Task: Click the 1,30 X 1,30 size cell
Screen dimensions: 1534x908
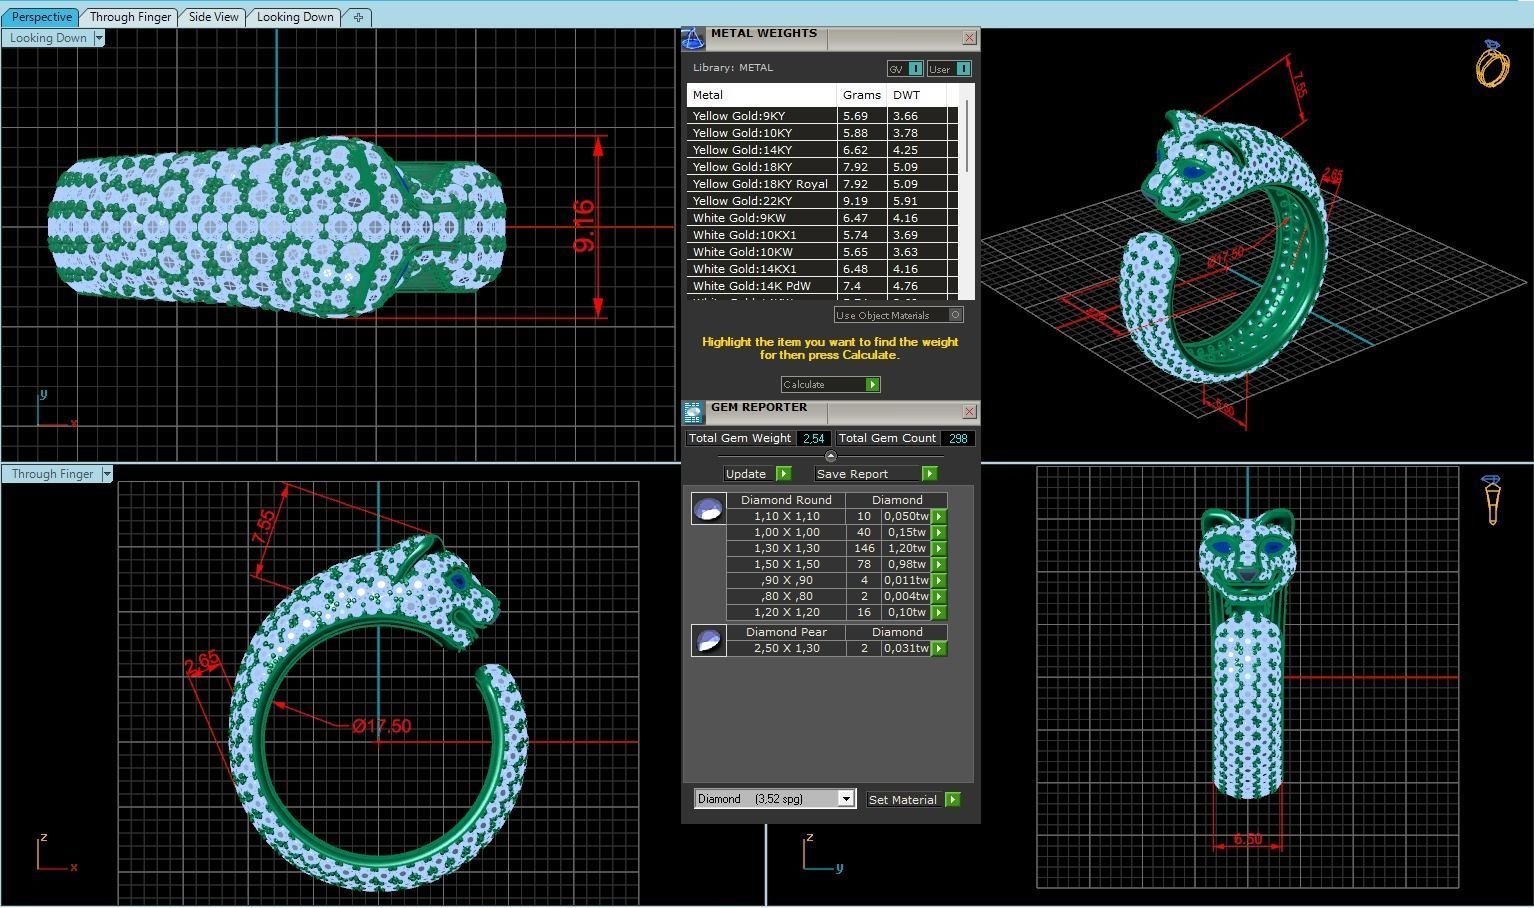Action: tap(786, 548)
